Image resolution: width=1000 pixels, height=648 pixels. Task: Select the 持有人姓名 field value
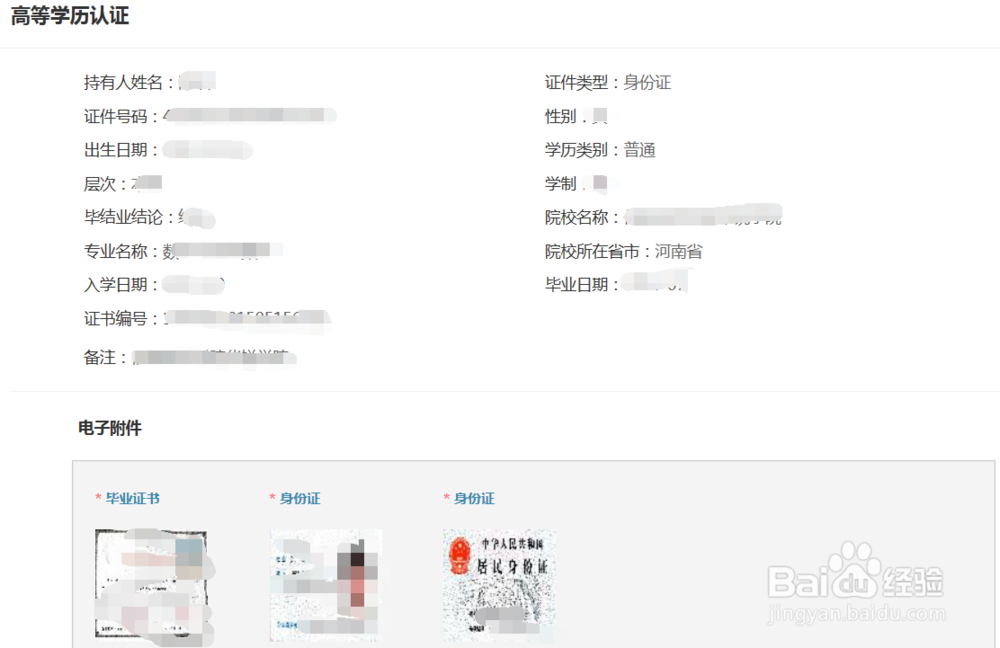pyautogui.click(x=197, y=82)
